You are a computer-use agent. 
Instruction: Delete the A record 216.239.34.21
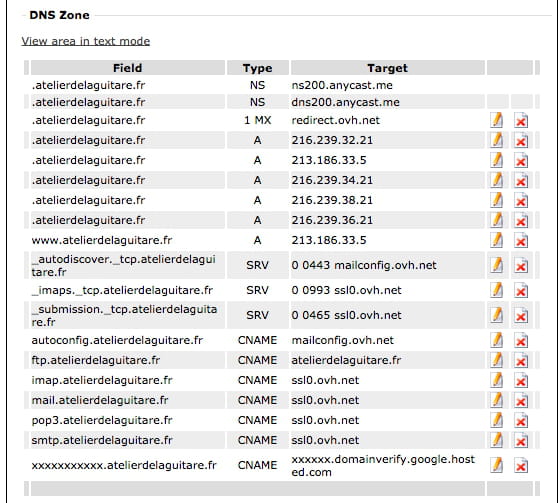[521, 180]
